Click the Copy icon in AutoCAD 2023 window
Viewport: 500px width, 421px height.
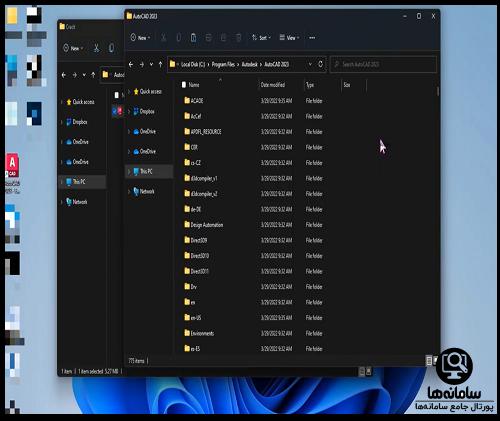pos(179,38)
